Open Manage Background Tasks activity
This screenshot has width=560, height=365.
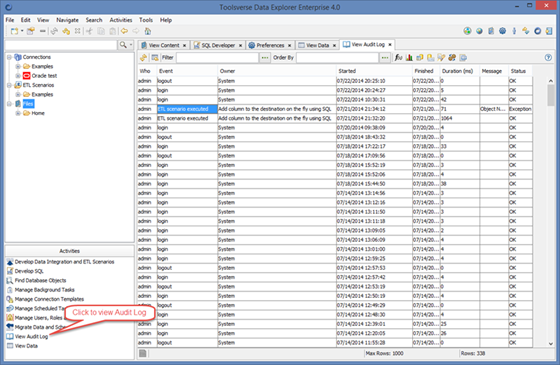[x=45, y=290]
